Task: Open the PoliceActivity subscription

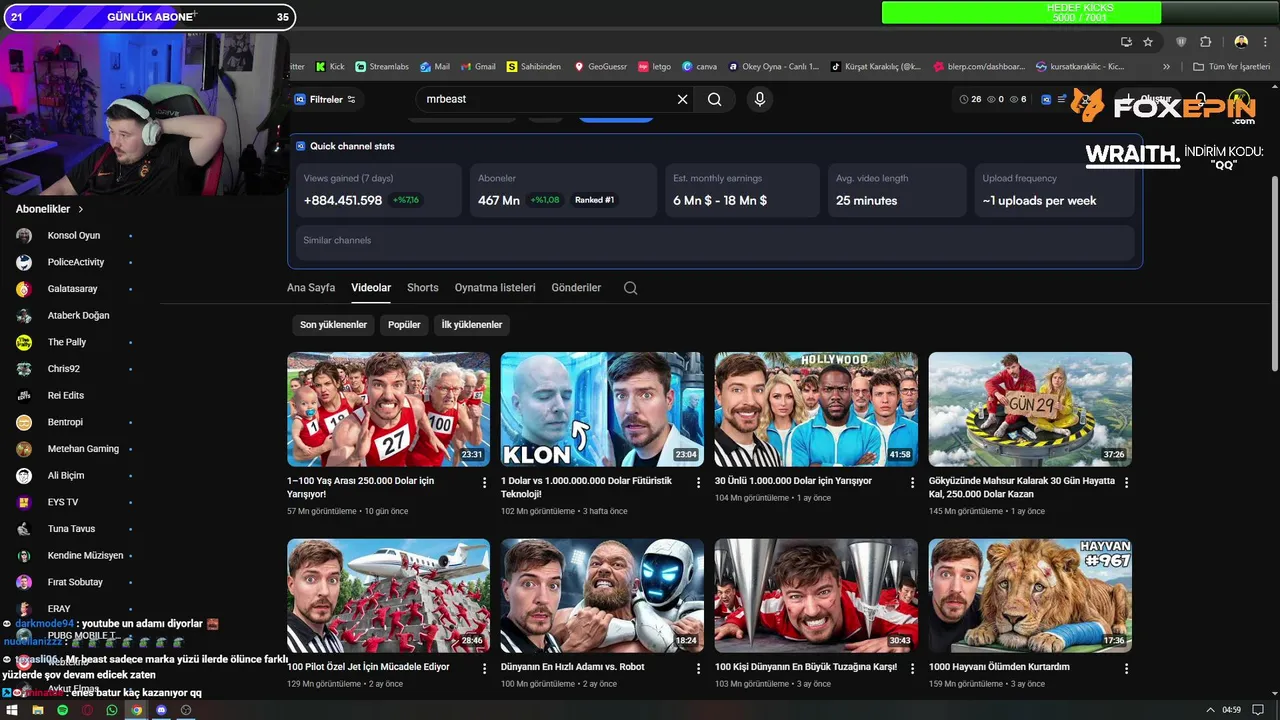Action: 75,262
